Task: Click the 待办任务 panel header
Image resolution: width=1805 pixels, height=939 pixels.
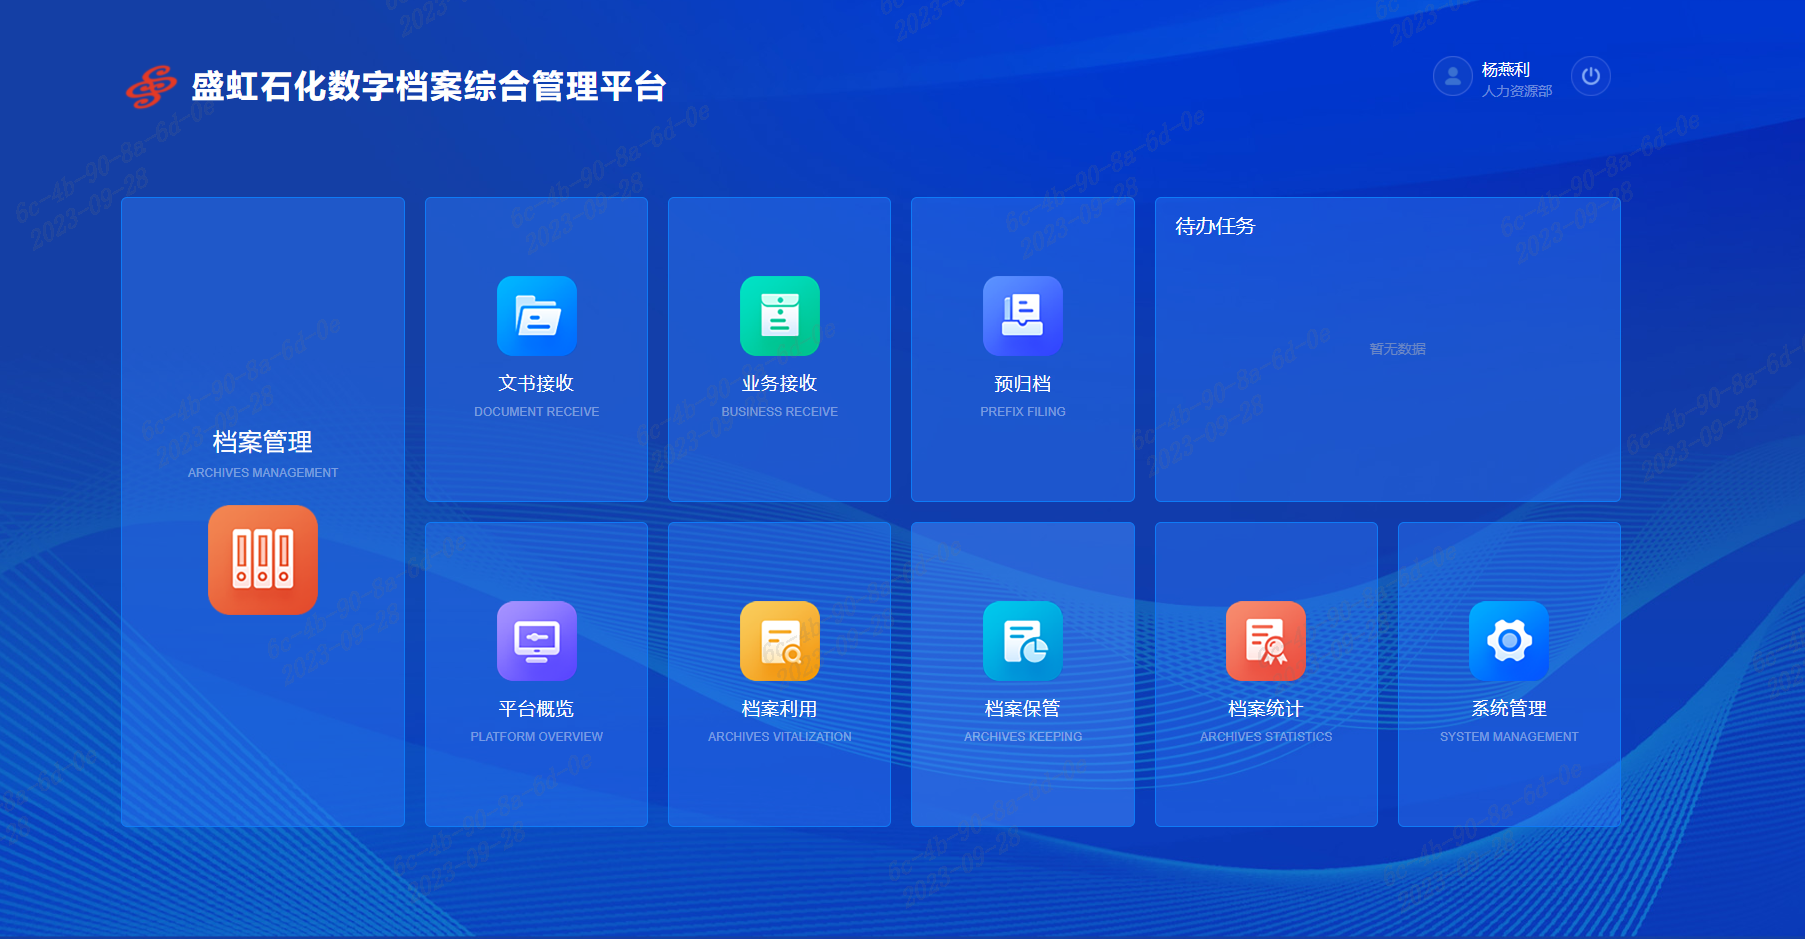Action: pos(1216,227)
